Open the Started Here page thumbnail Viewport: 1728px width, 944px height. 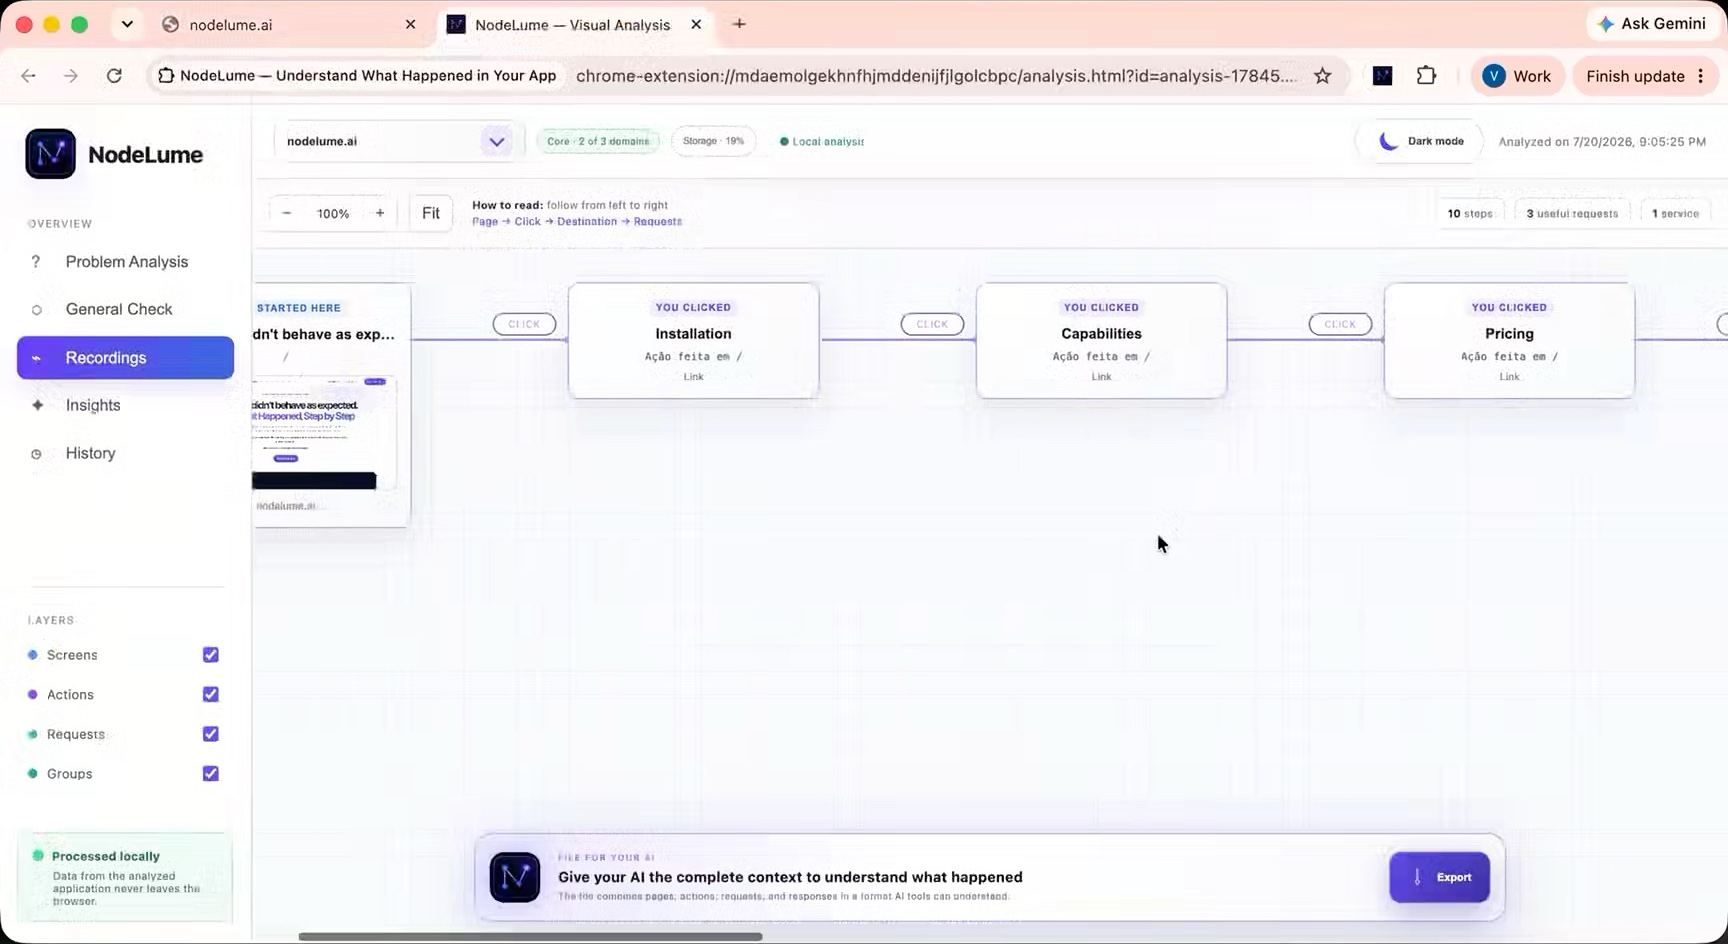point(324,434)
